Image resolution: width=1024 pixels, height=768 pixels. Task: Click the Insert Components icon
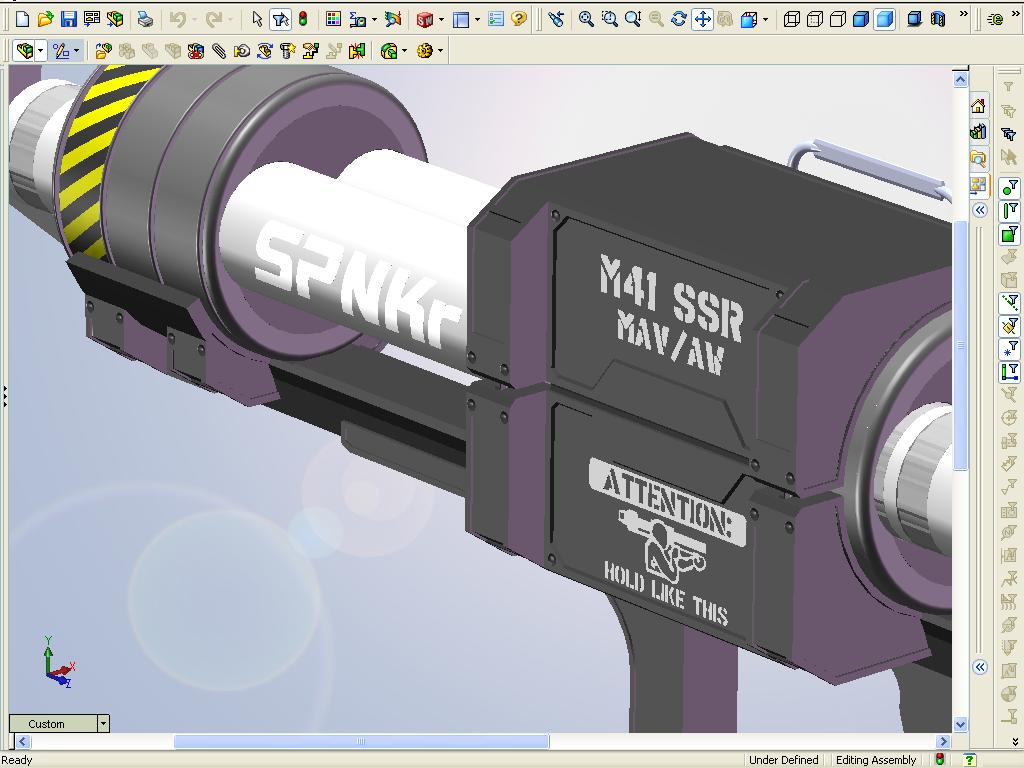[x=103, y=51]
